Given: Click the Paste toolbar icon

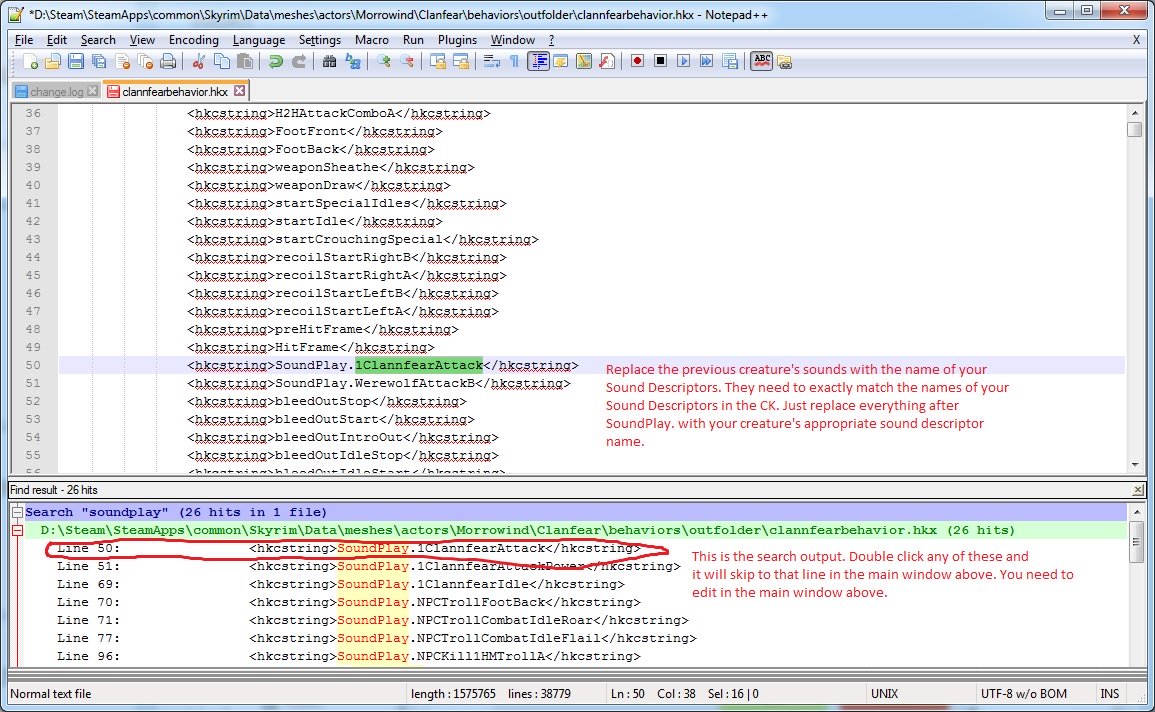Looking at the screenshot, I should coord(245,62).
